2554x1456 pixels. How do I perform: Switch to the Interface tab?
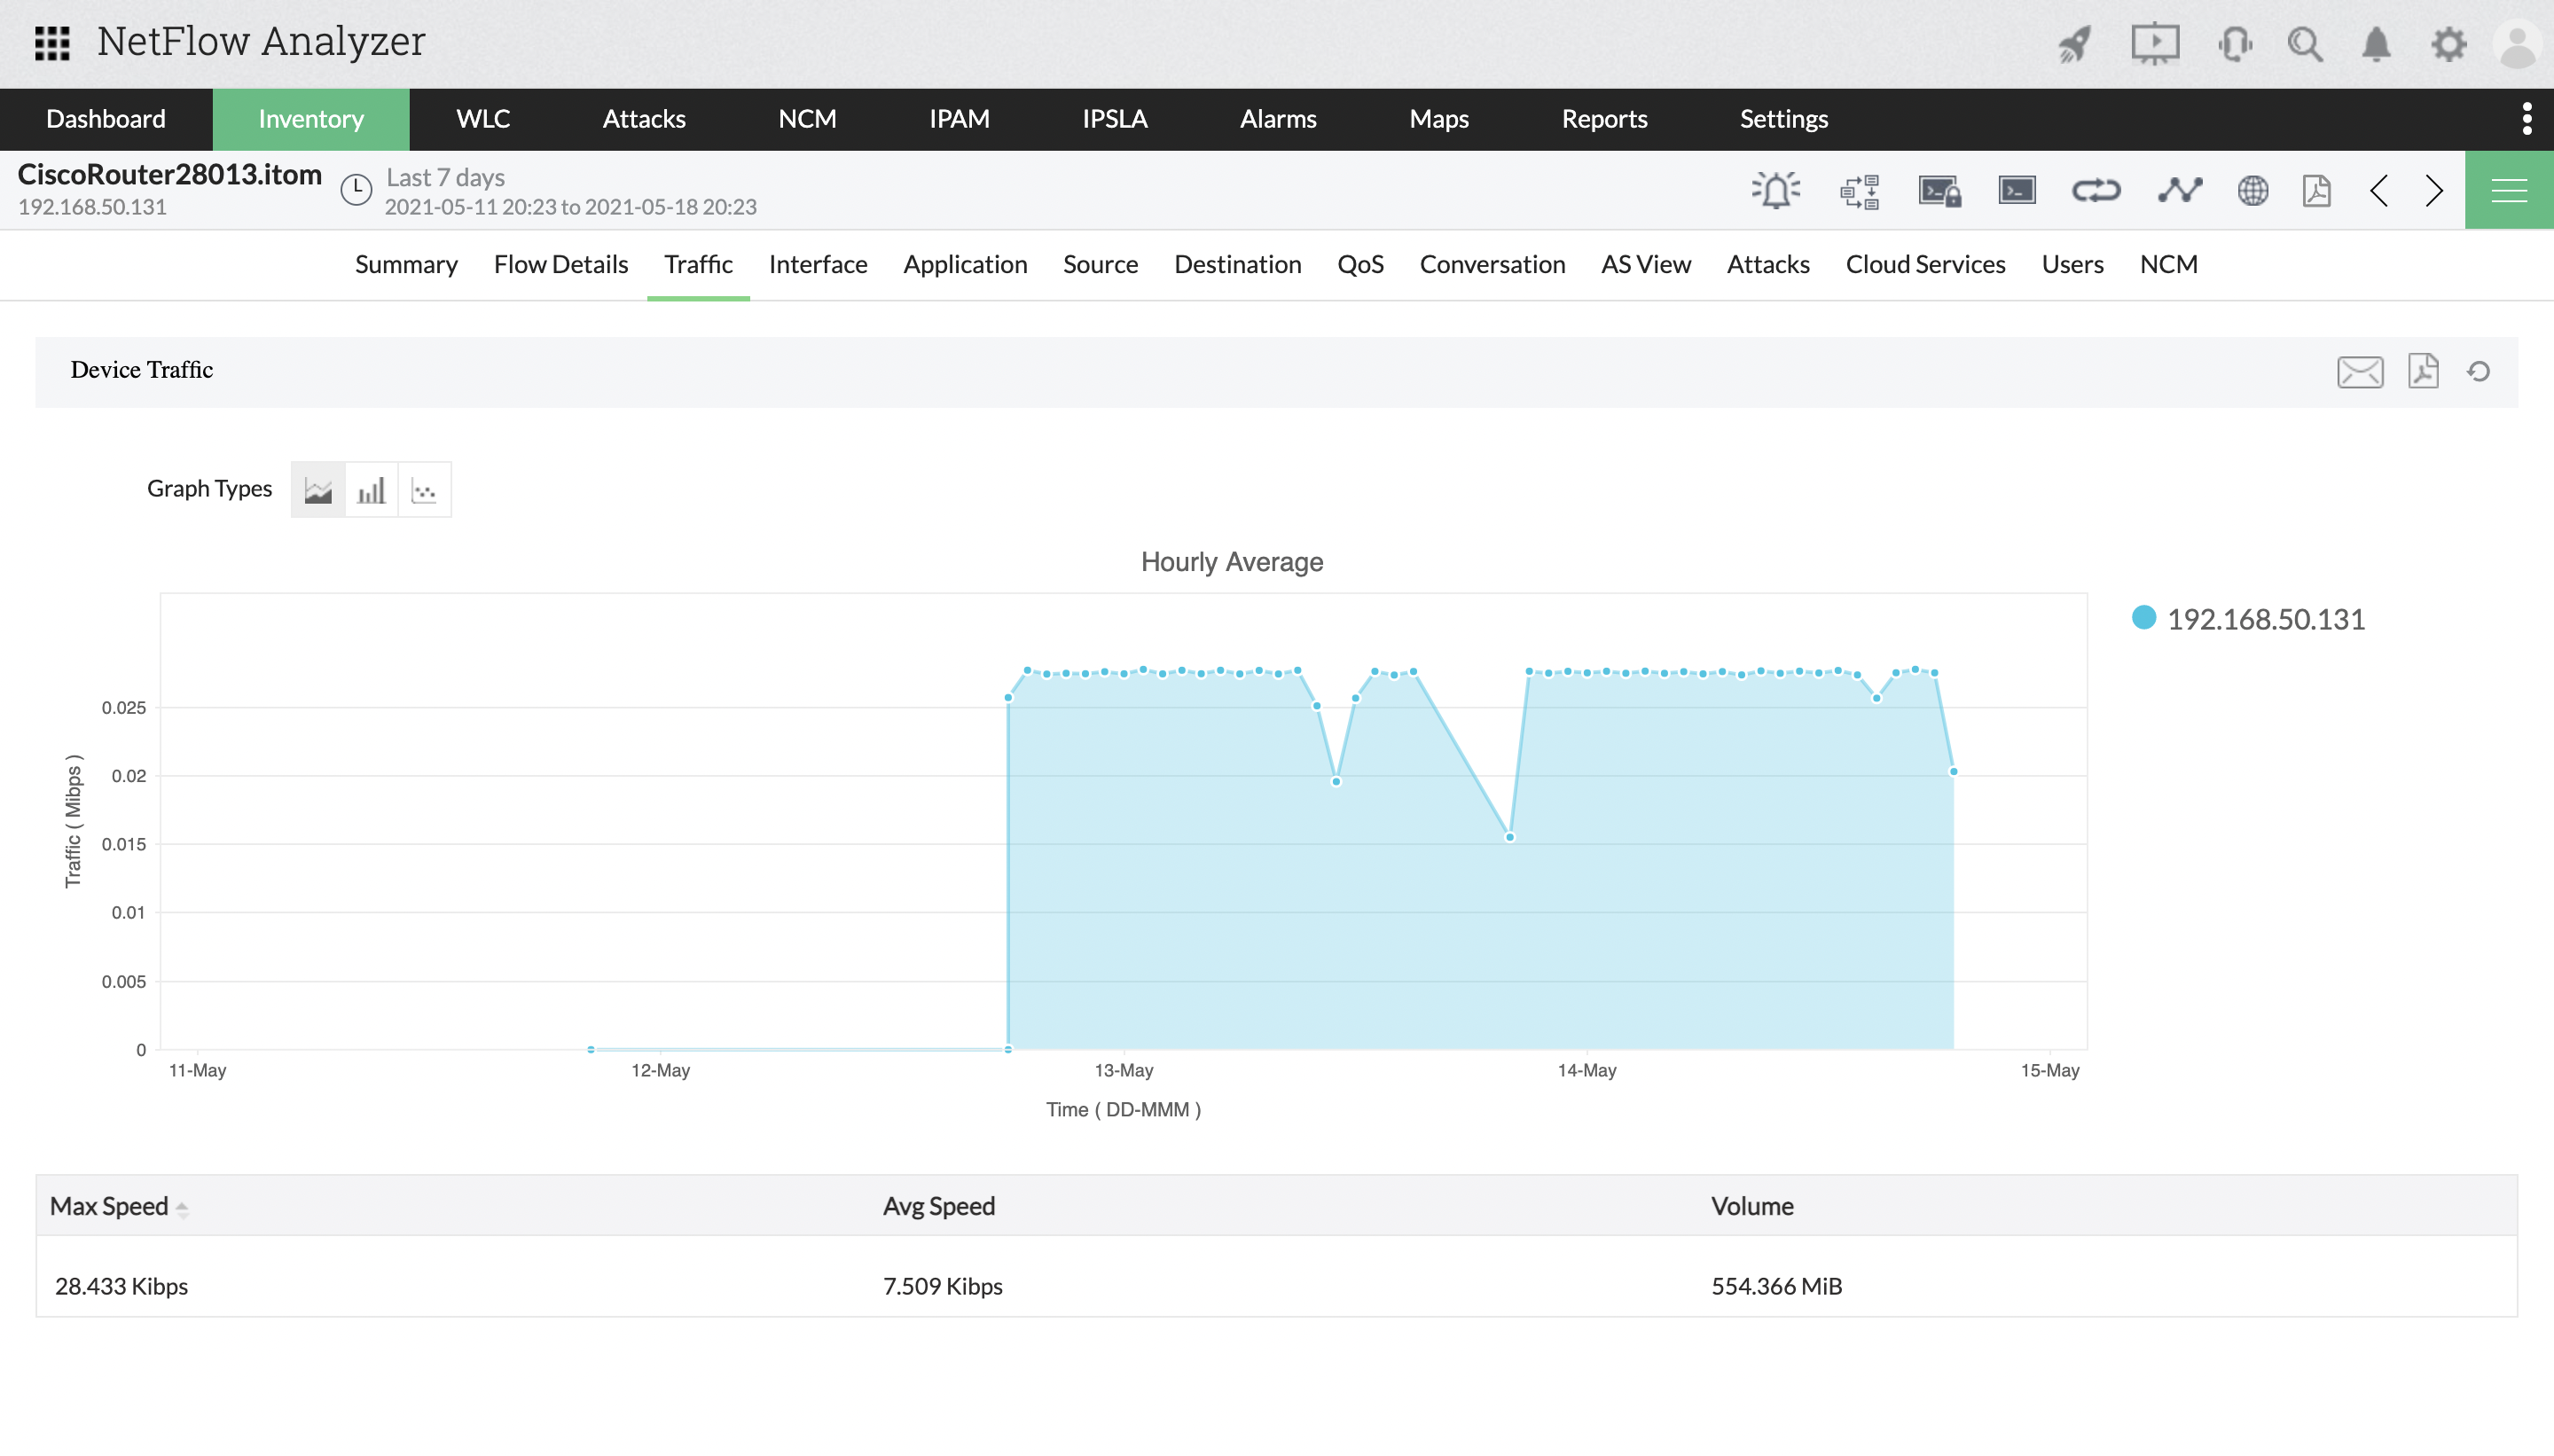(x=817, y=264)
